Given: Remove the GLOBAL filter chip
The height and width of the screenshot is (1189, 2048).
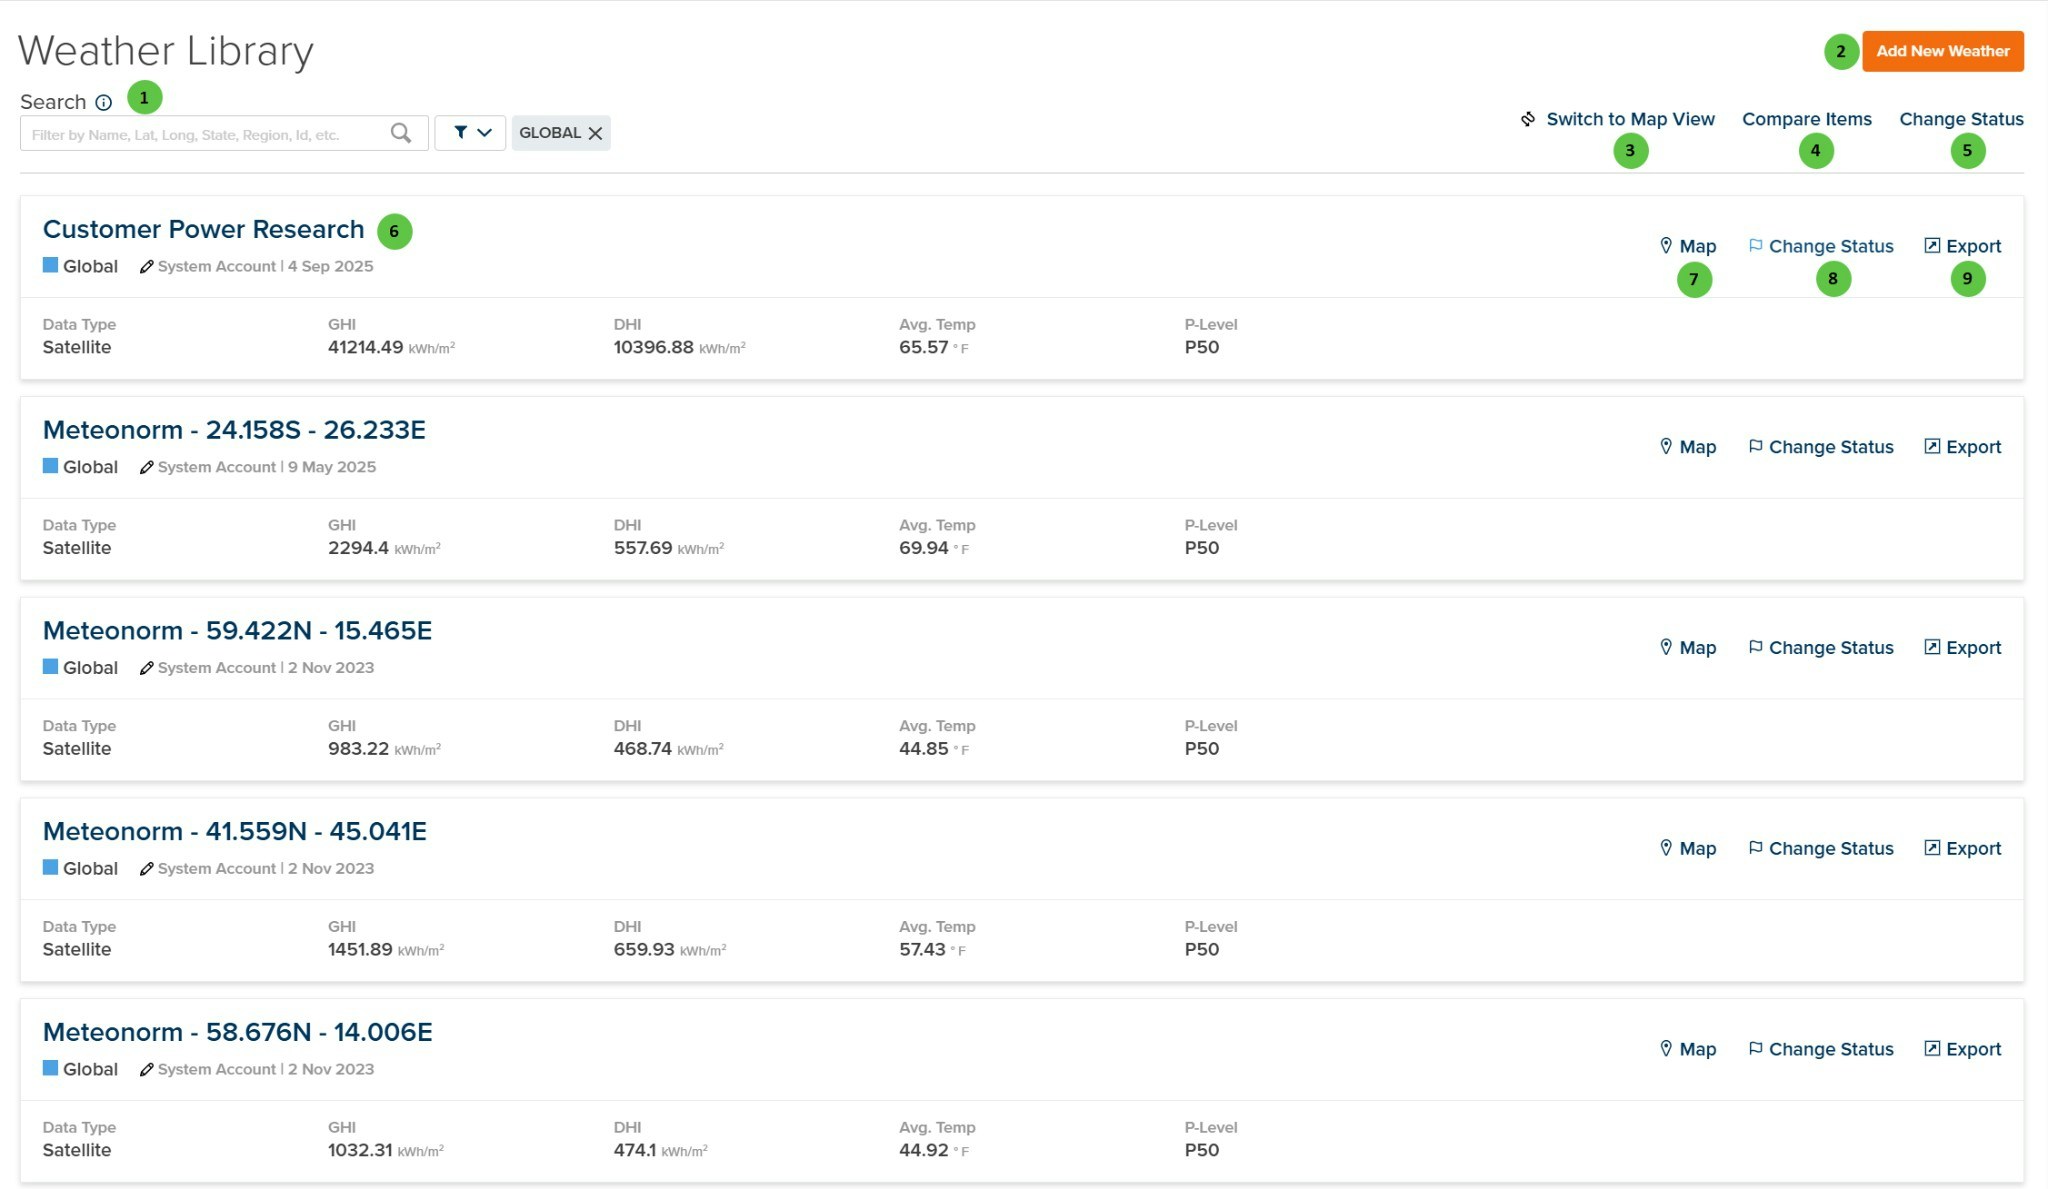Looking at the screenshot, I should pos(596,133).
